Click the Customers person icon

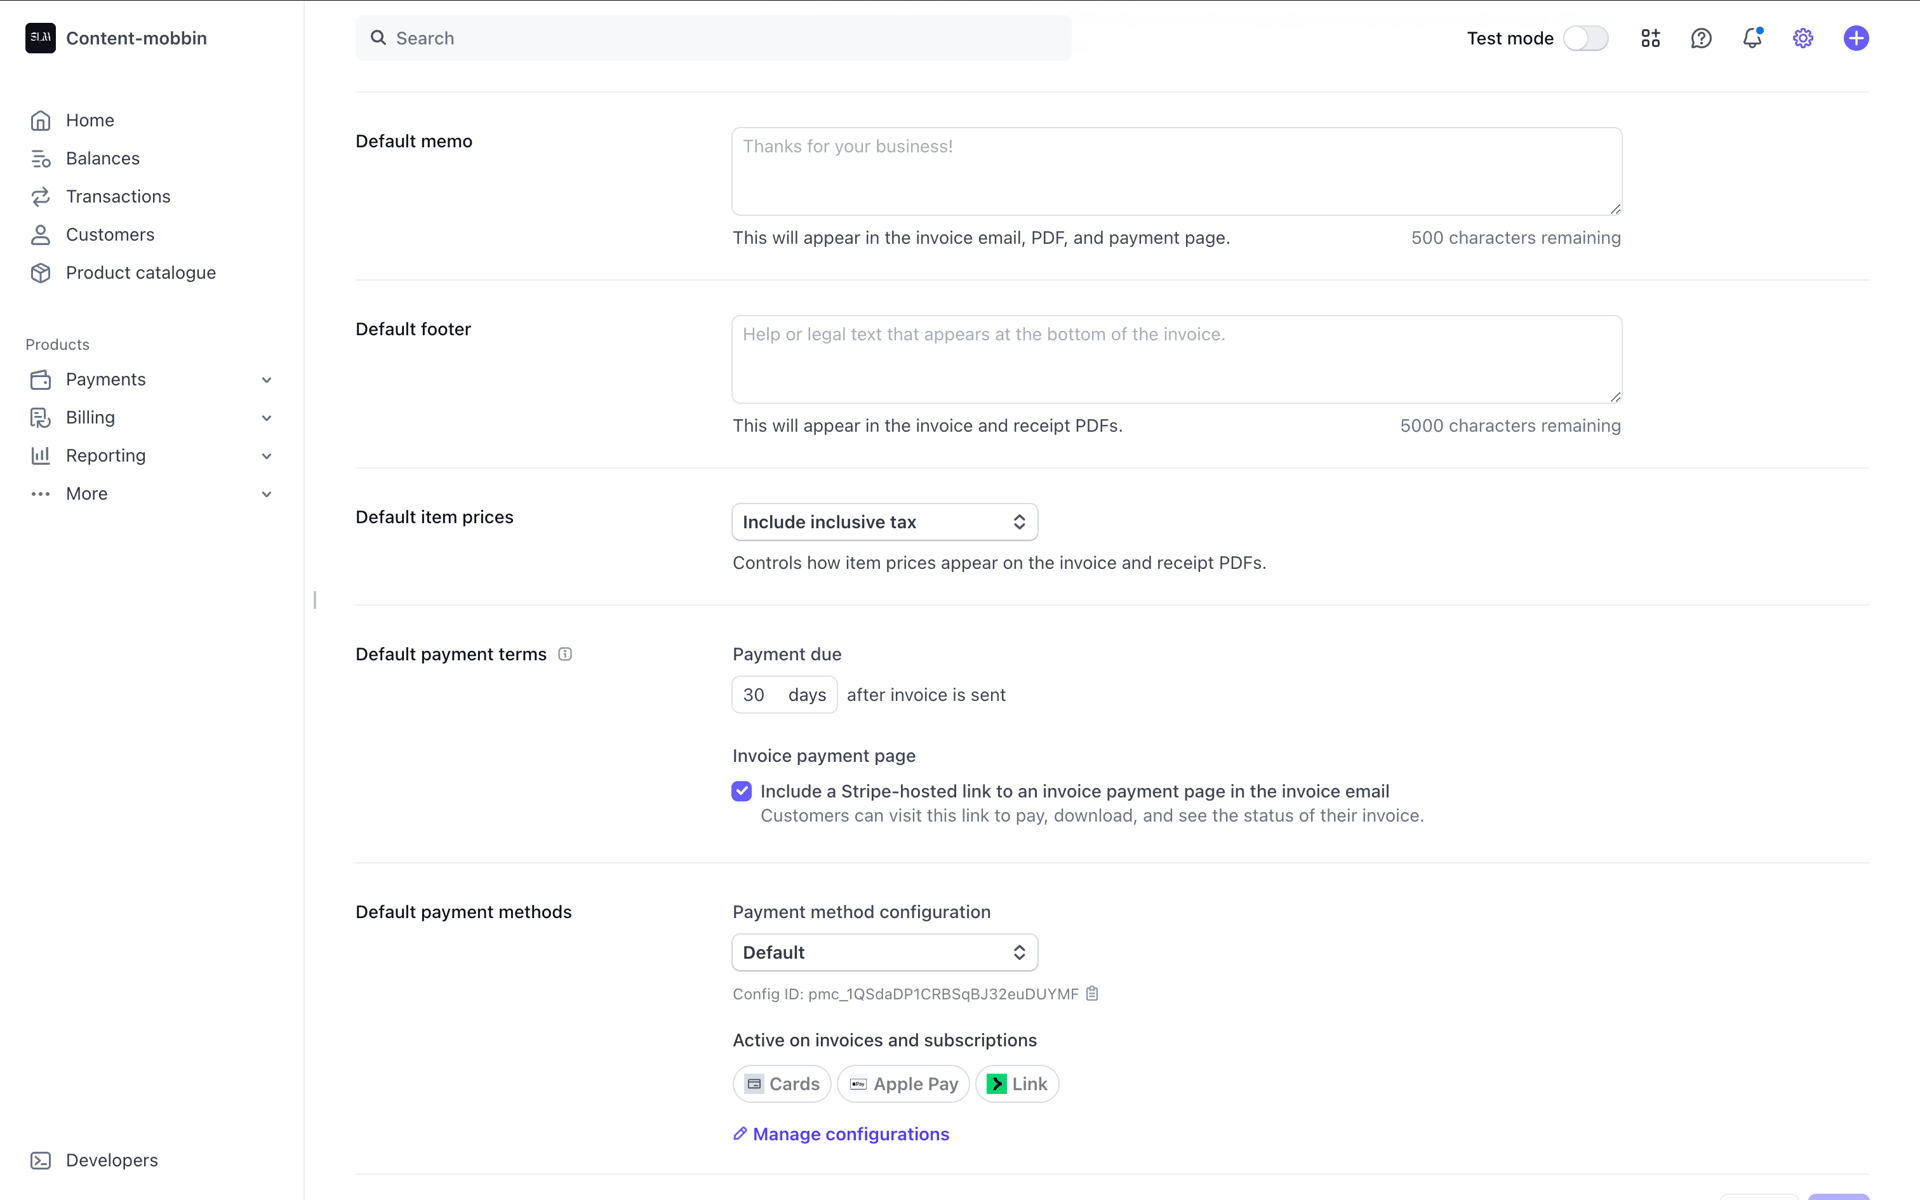(x=40, y=234)
